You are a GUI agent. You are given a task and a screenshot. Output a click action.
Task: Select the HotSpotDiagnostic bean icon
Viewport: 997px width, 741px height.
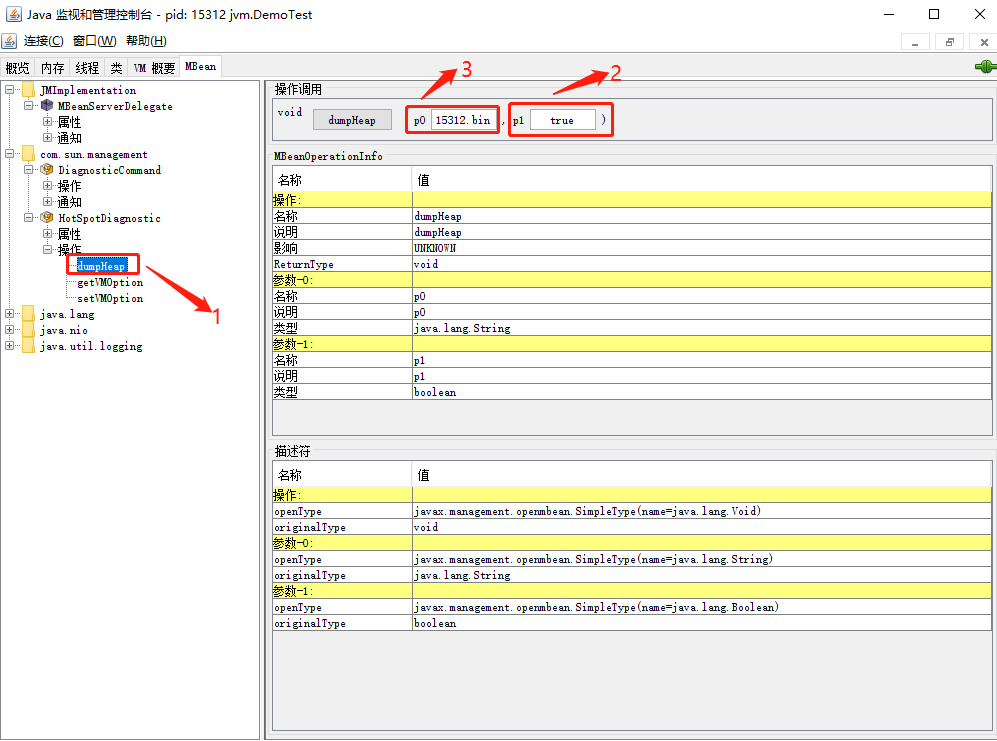pos(47,218)
